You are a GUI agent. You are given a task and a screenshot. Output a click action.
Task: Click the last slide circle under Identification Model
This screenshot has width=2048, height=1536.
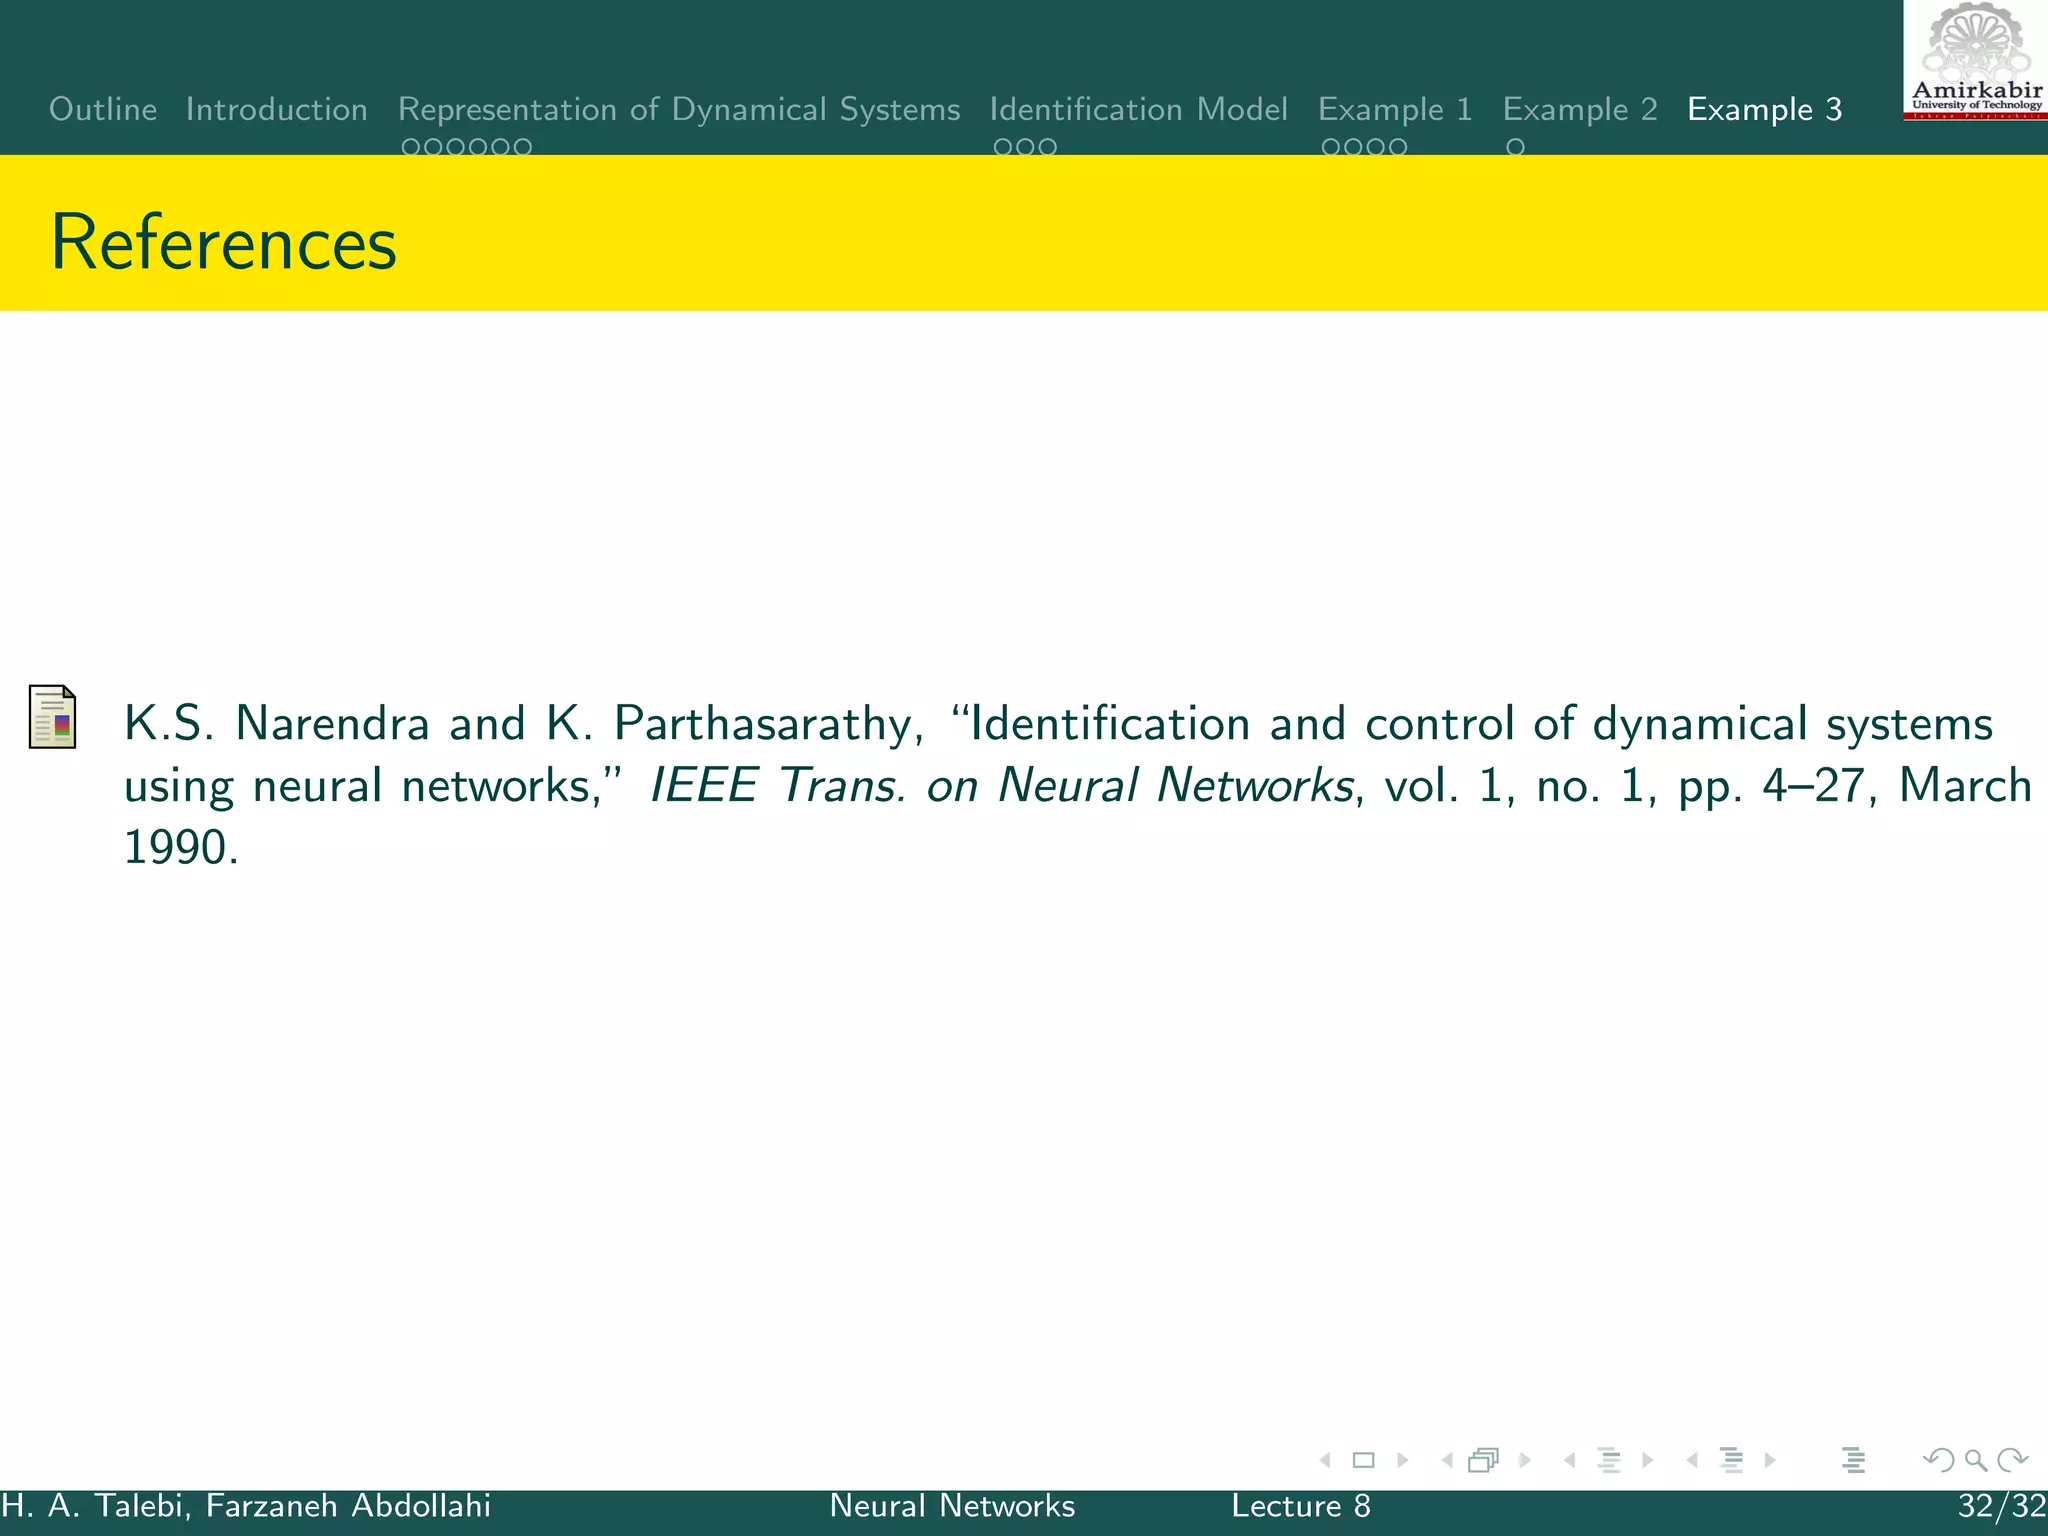[x=1048, y=147]
